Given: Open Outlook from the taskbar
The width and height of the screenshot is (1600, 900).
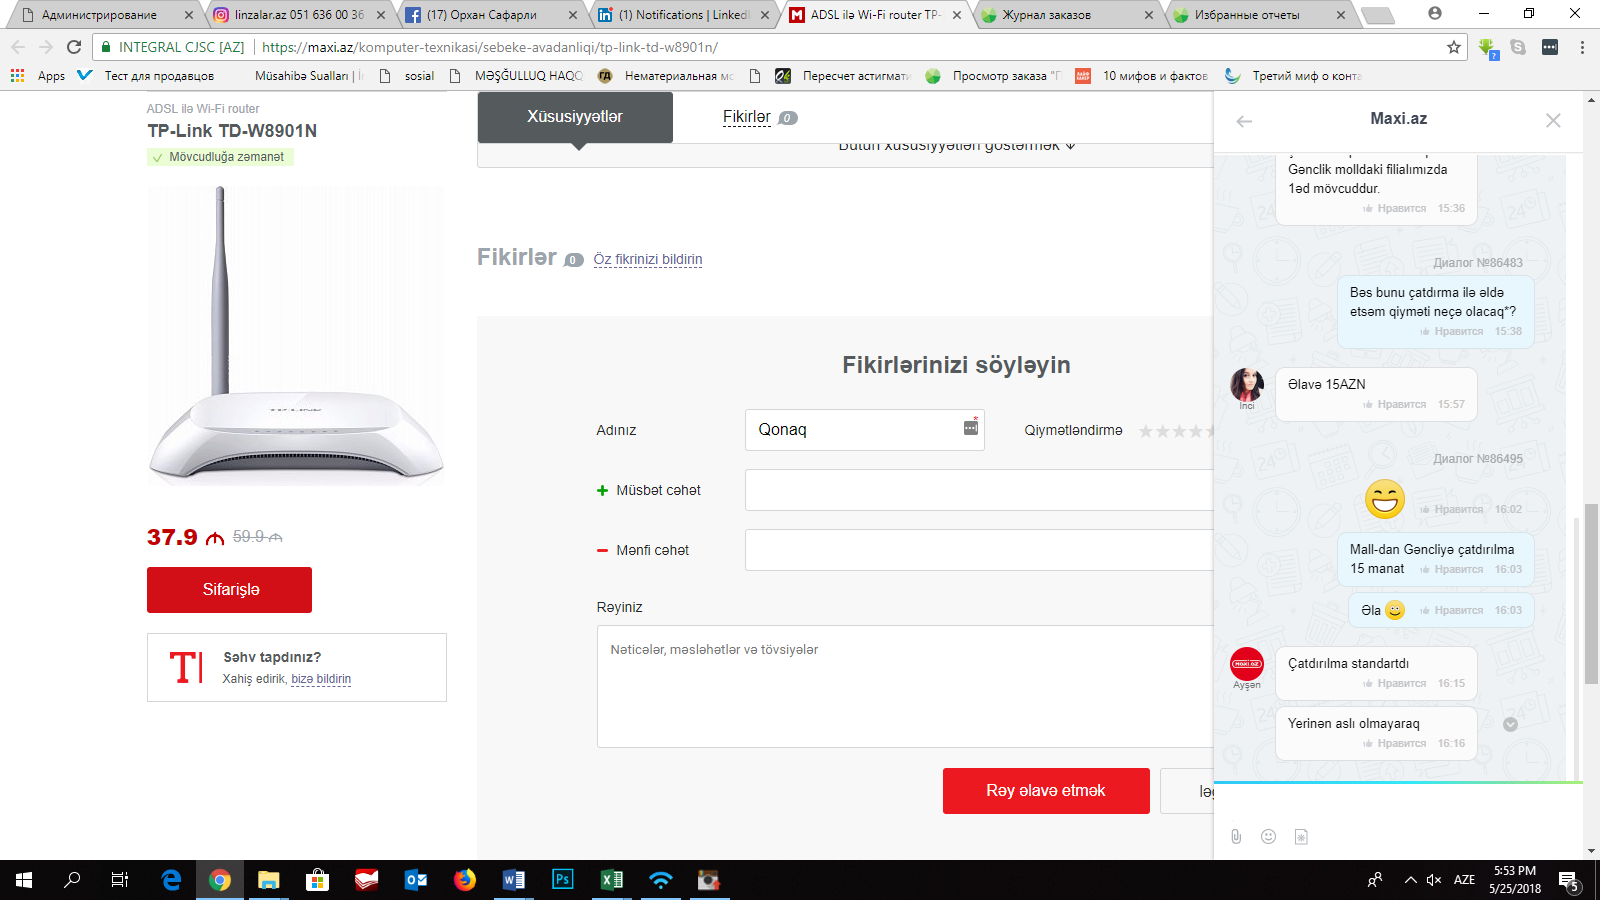Looking at the screenshot, I should click(x=416, y=880).
